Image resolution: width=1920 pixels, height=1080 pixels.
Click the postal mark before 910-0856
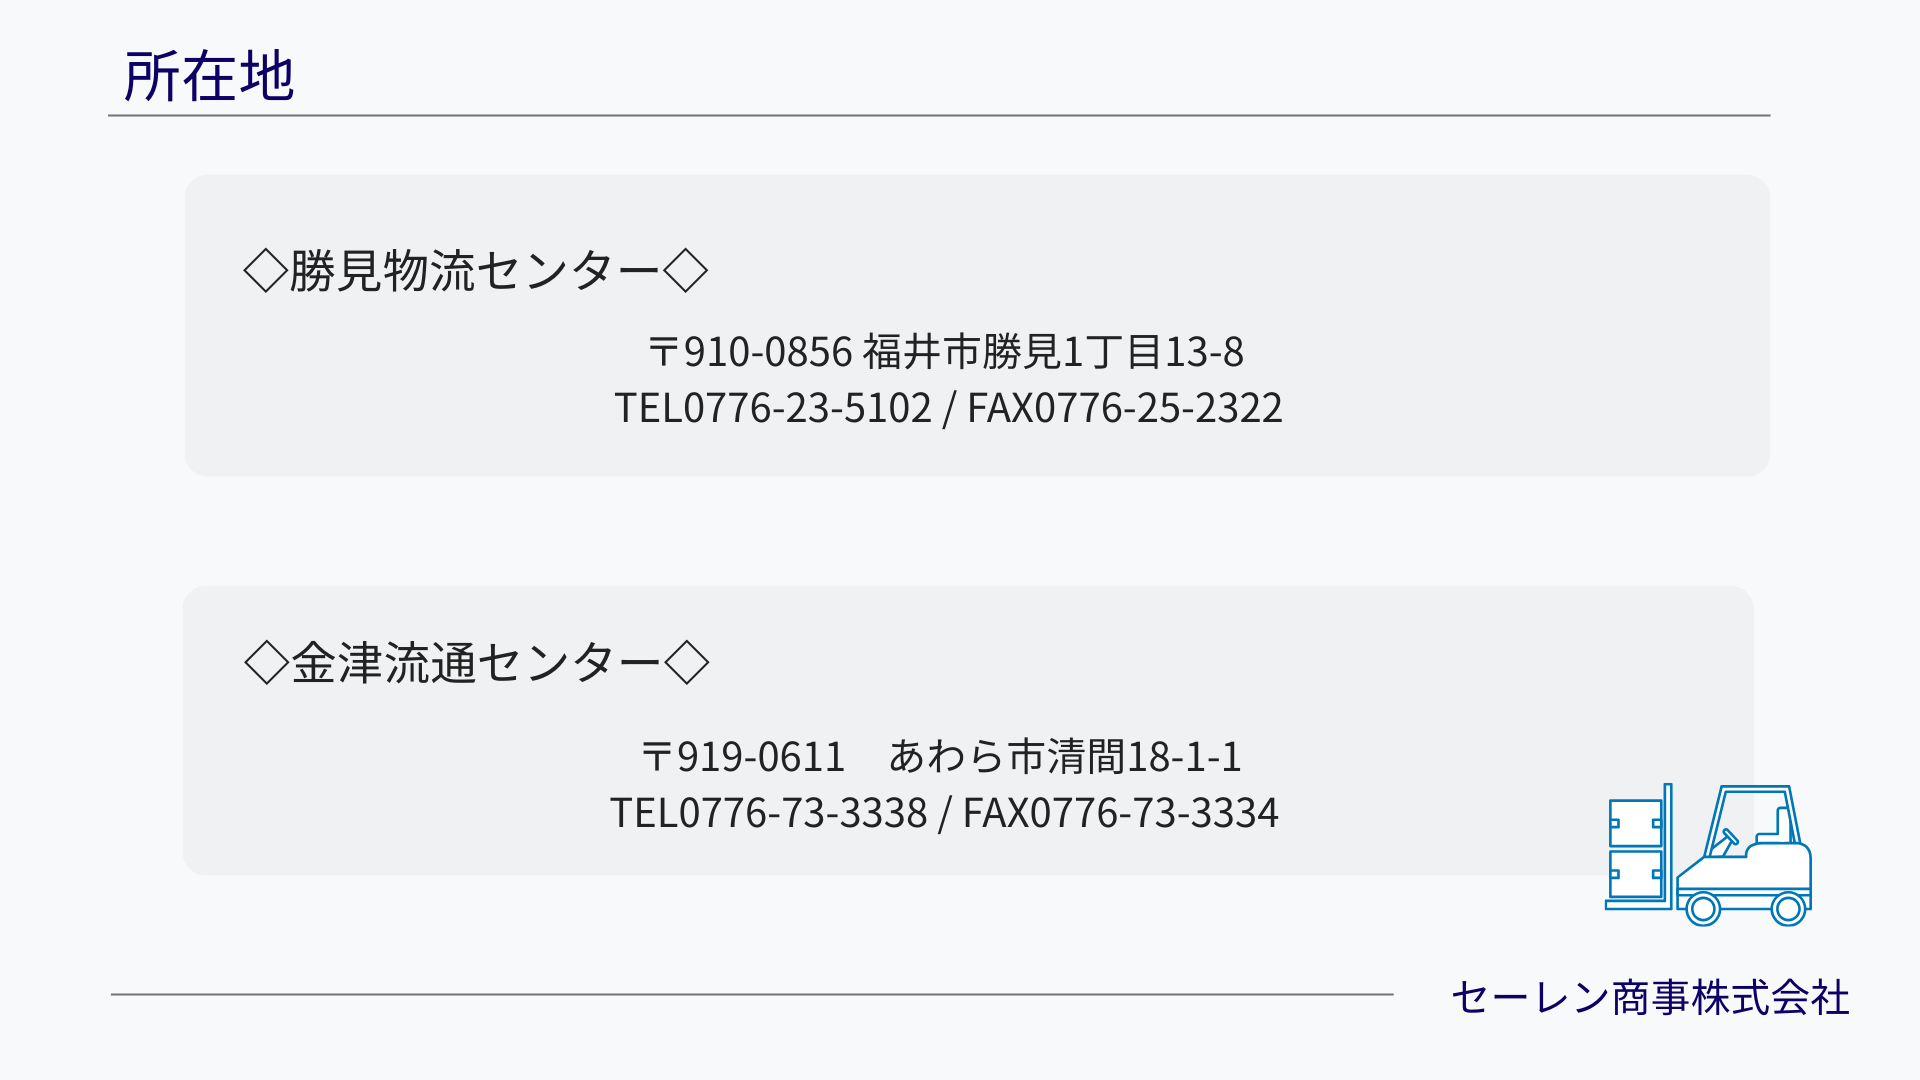(x=664, y=352)
